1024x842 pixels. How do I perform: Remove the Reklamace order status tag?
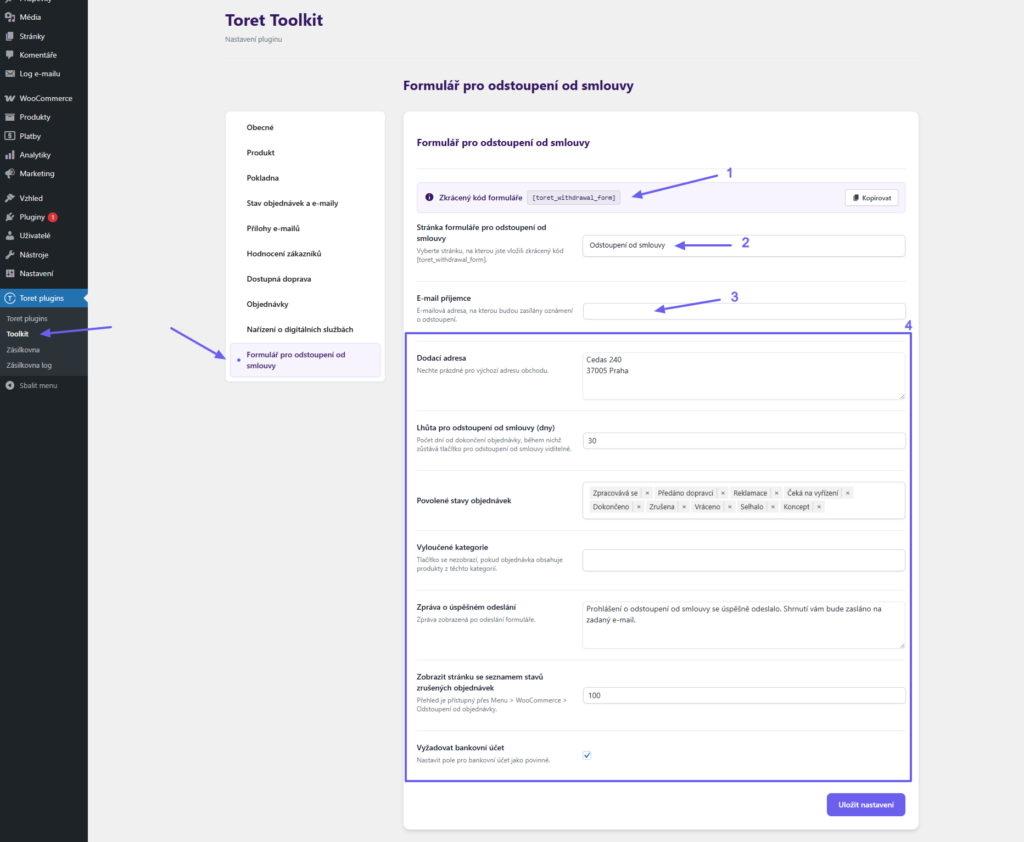(775, 494)
